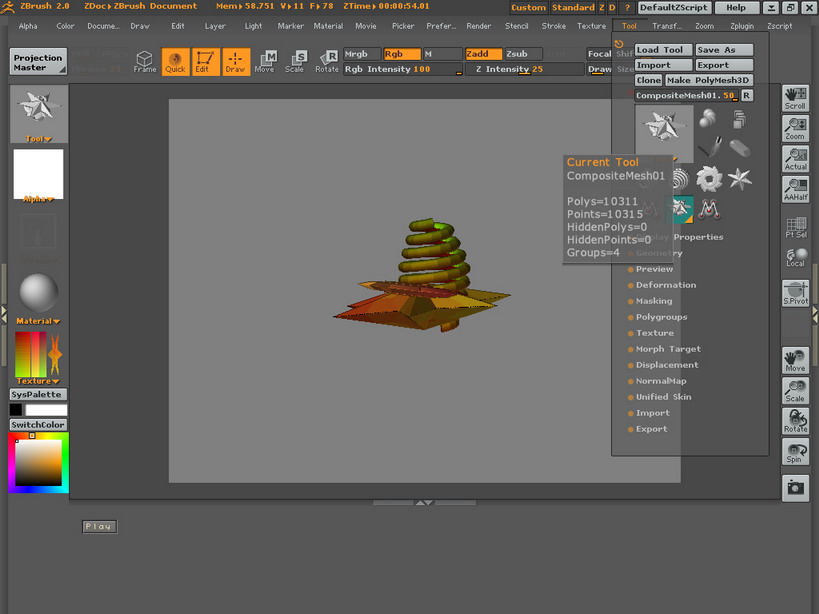Activate the Draw mode icon

(236, 63)
